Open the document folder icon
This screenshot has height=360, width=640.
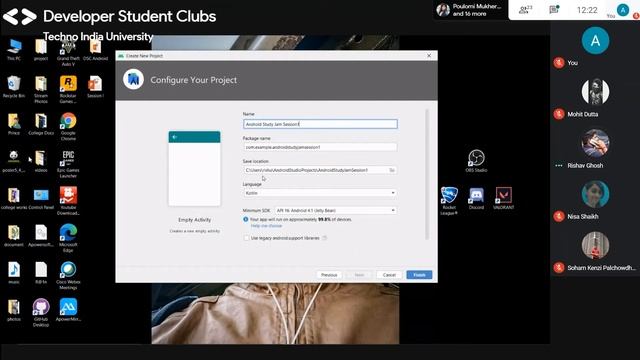coord(14,236)
